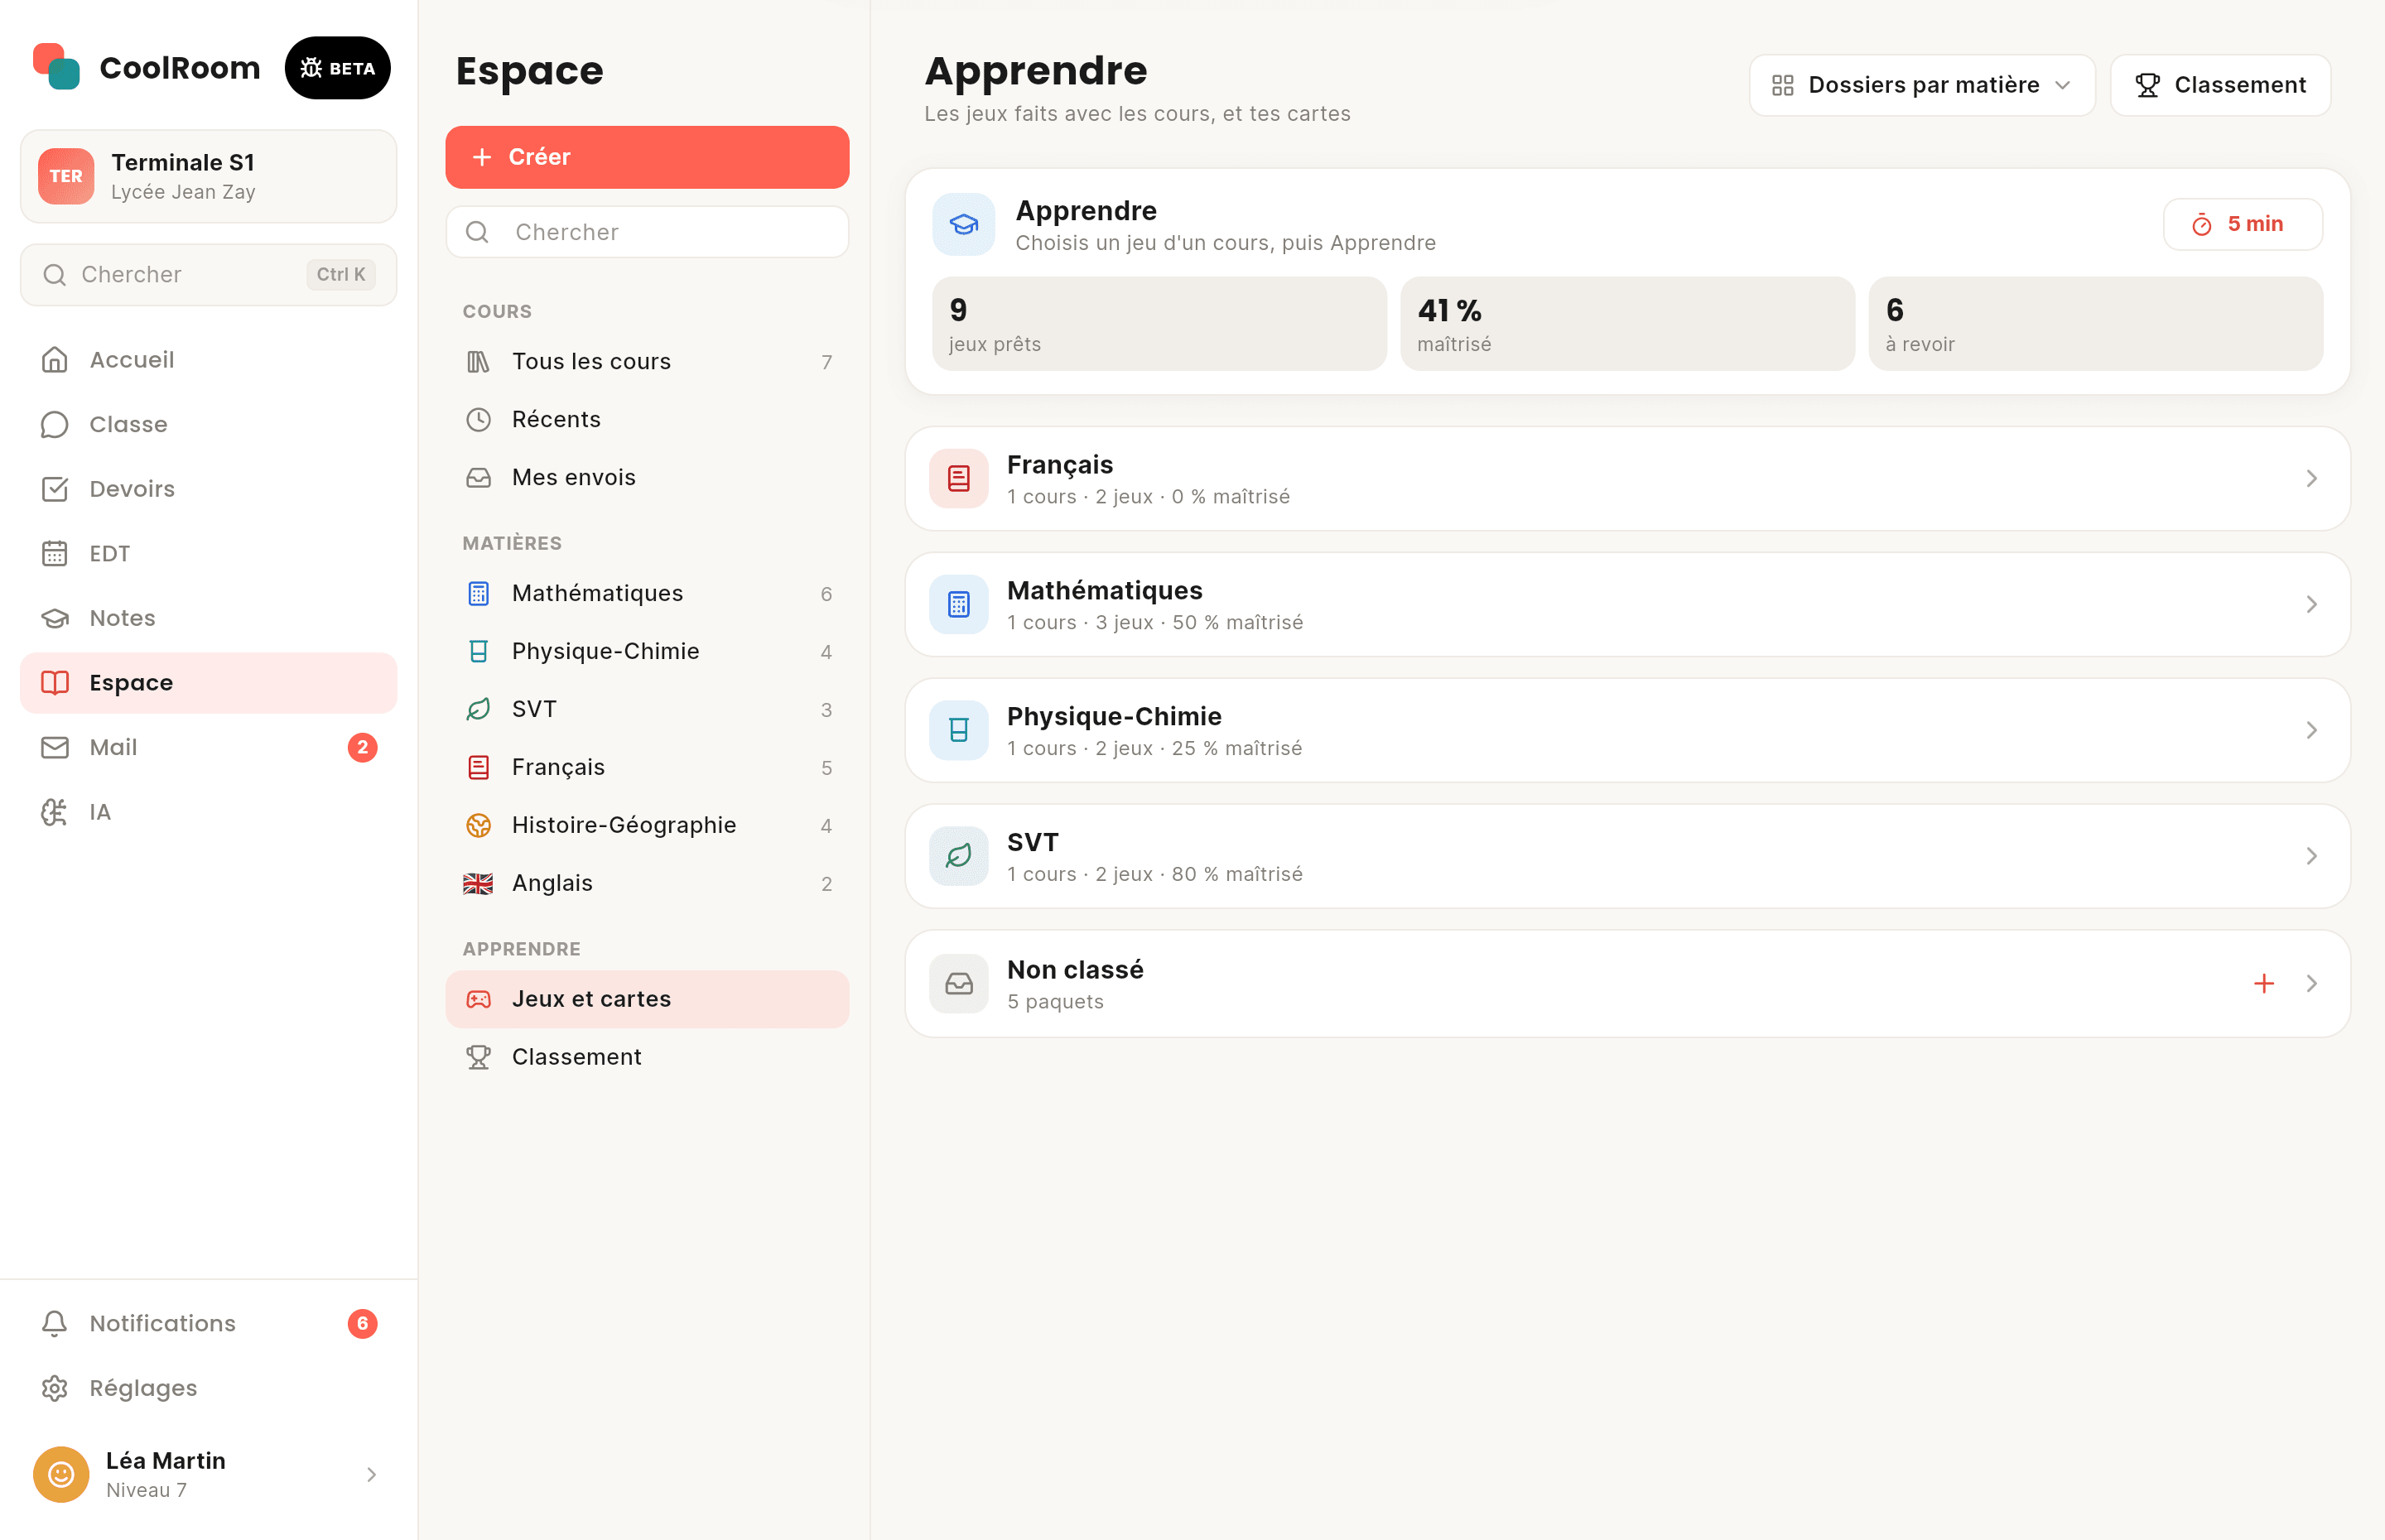Open the Classement sidebar item
This screenshot has width=2385, height=1540.
[647, 1057]
